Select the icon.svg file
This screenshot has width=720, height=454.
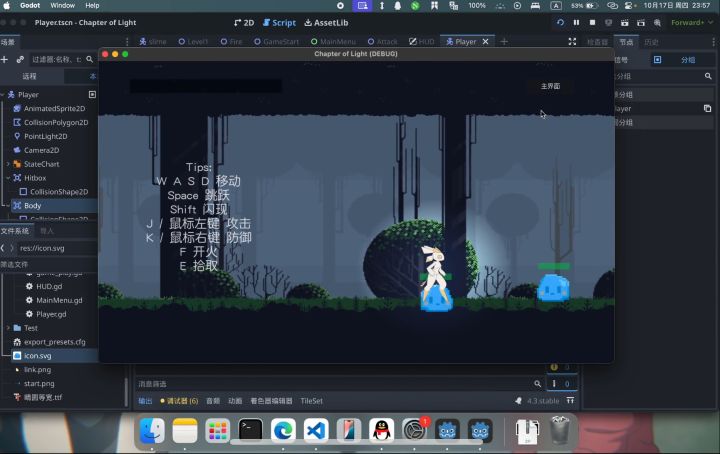pyautogui.click(x=38, y=356)
